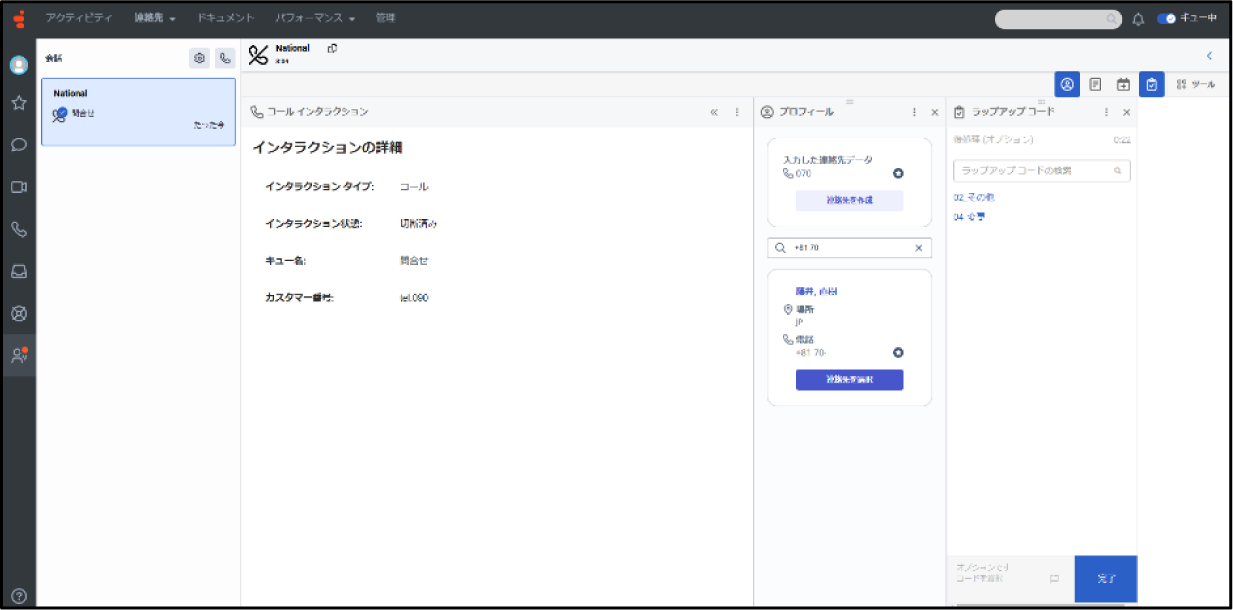Open the favorites star in the sidebar

coord(18,103)
